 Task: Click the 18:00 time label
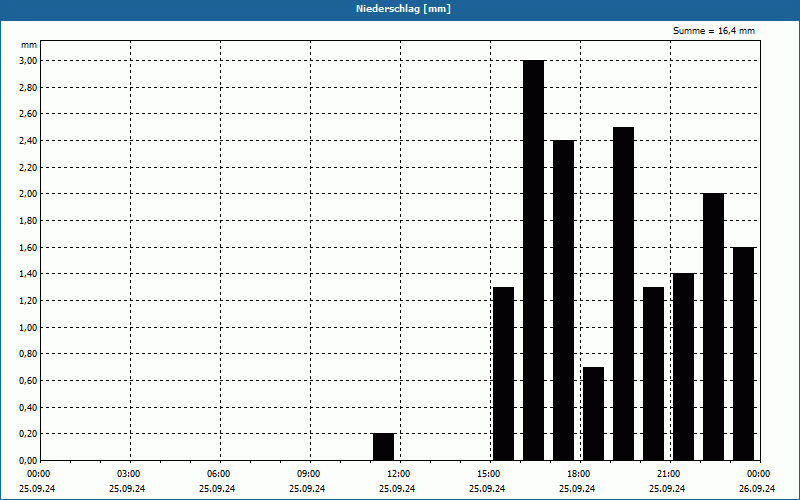coord(579,474)
